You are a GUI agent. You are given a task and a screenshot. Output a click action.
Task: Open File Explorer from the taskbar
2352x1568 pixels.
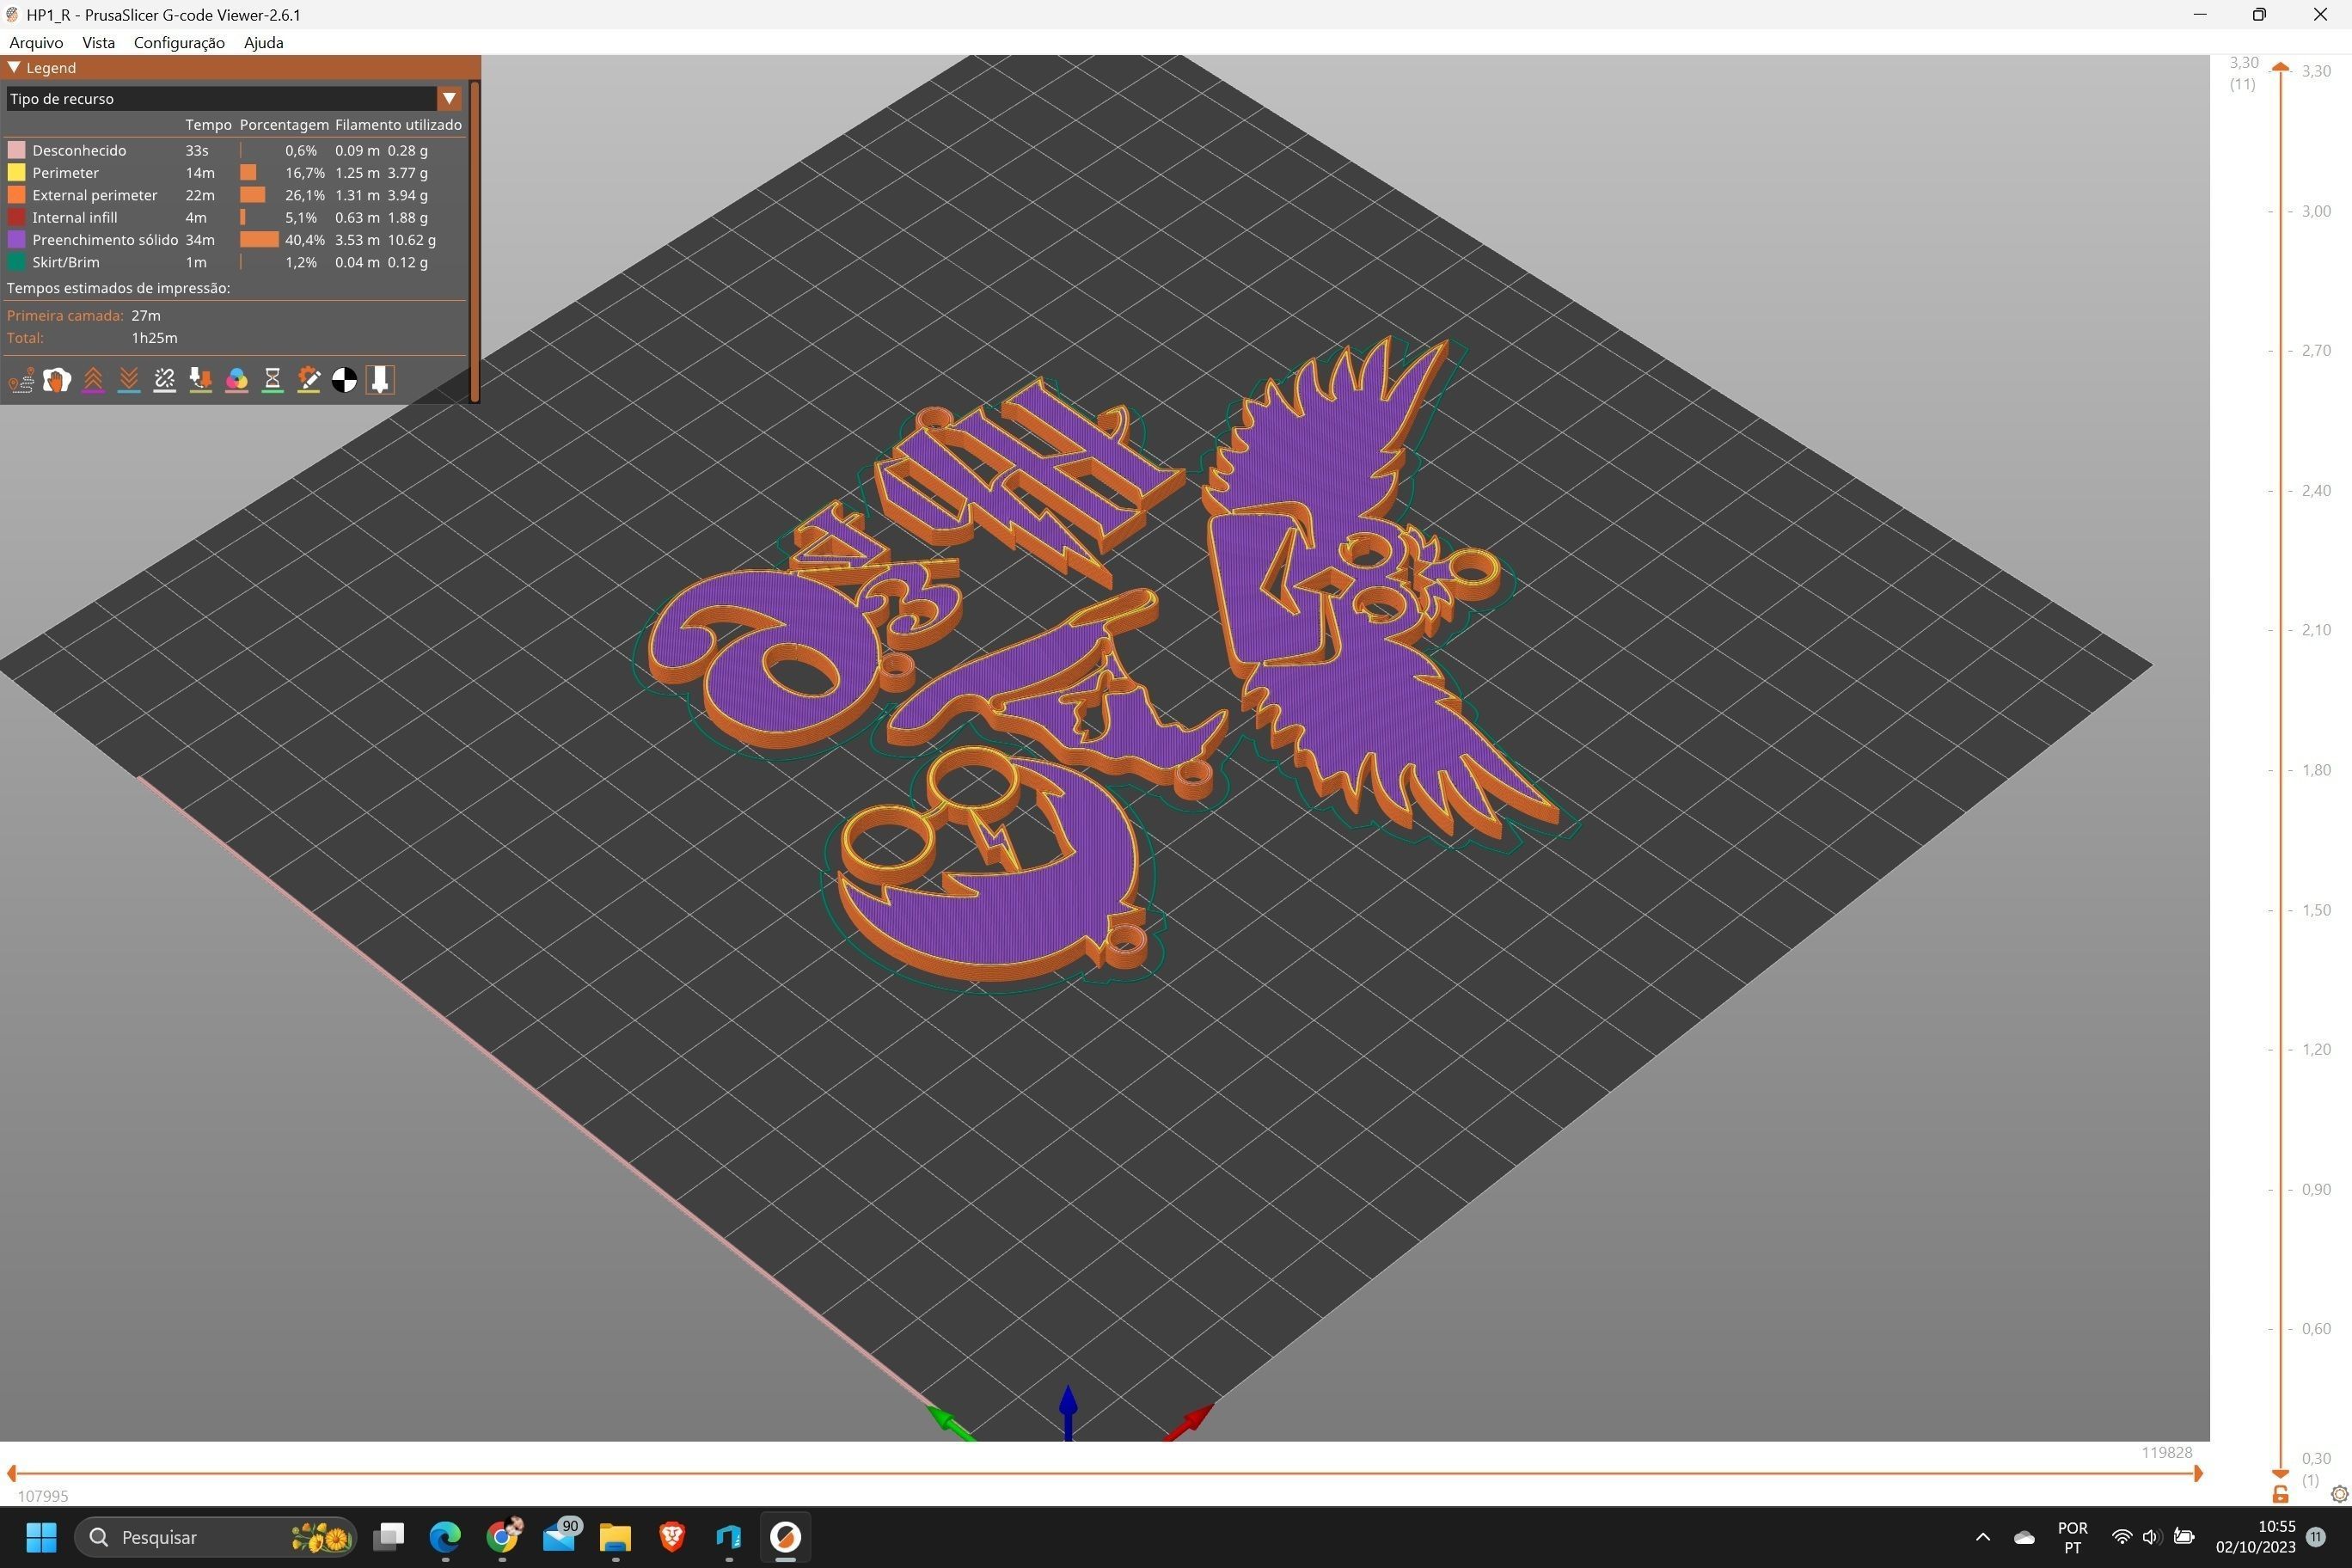click(x=615, y=1537)
